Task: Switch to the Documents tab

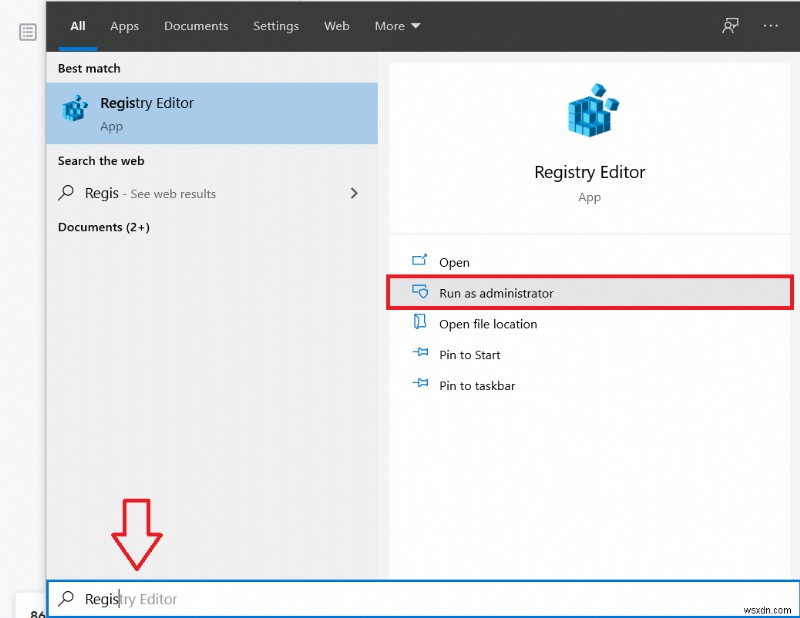Action: [x=196, y=26]
